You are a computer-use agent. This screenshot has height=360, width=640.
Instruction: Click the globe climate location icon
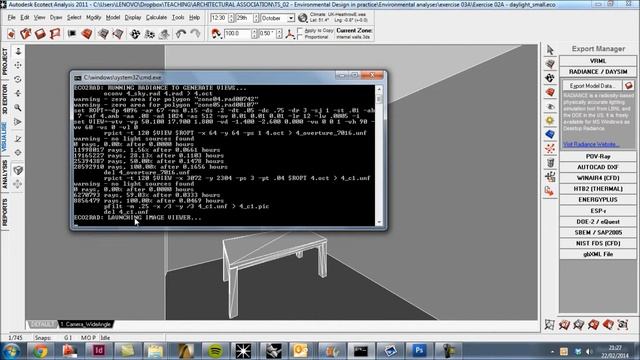302,18
